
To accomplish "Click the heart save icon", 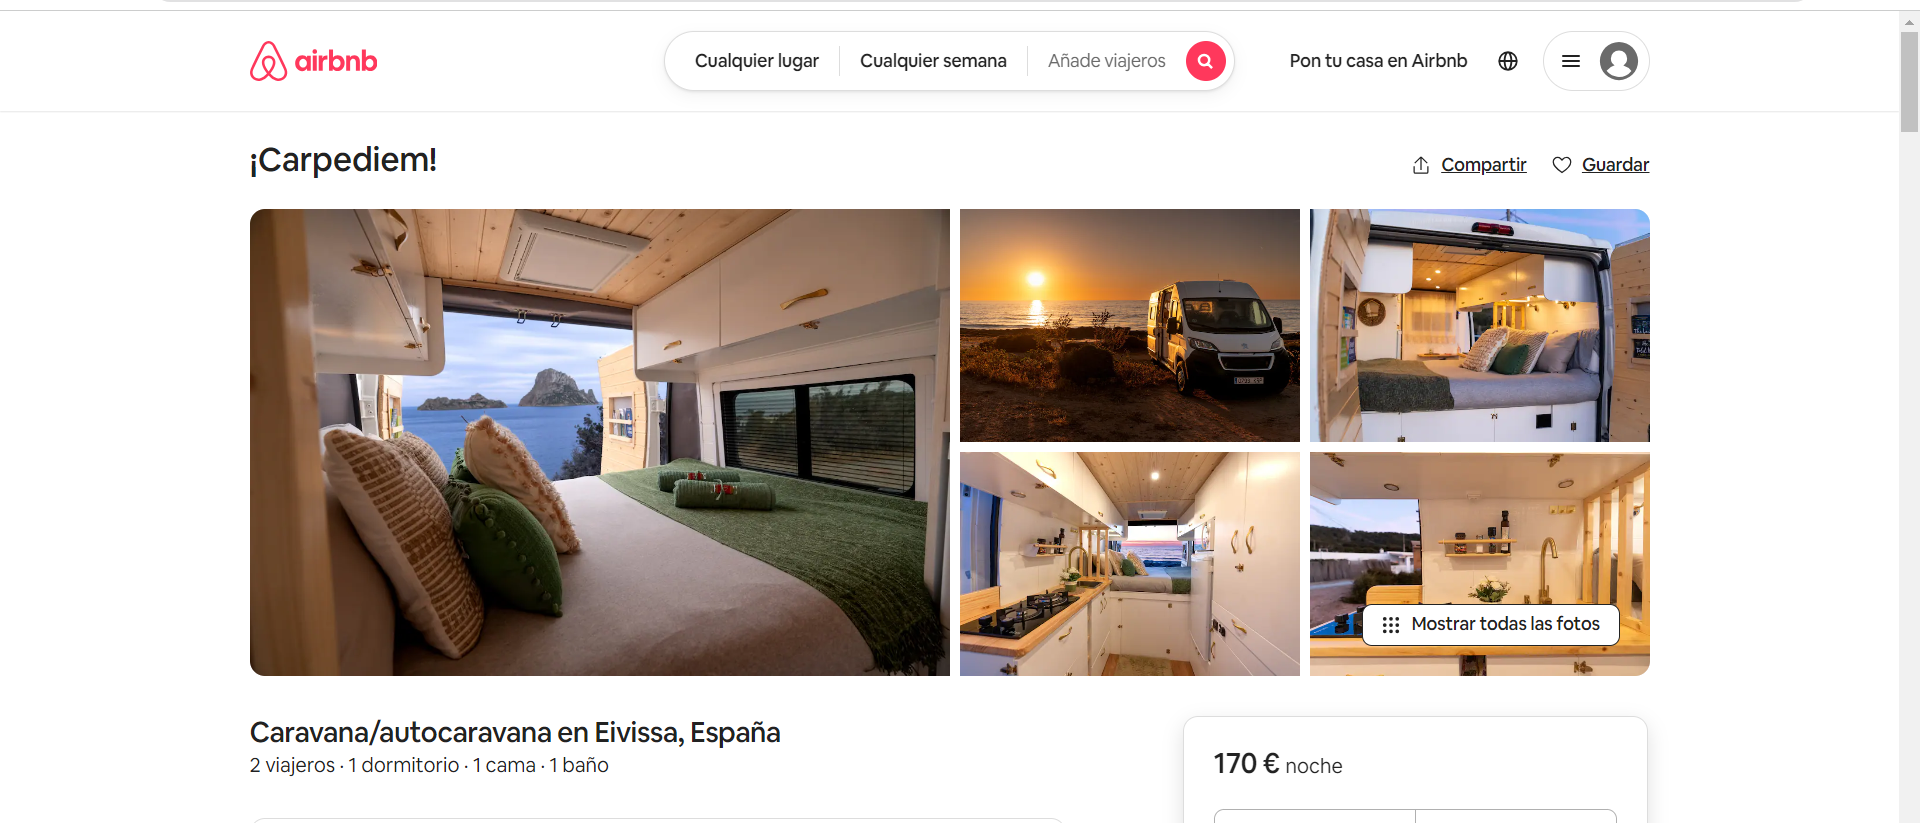I will point(1561,165).
